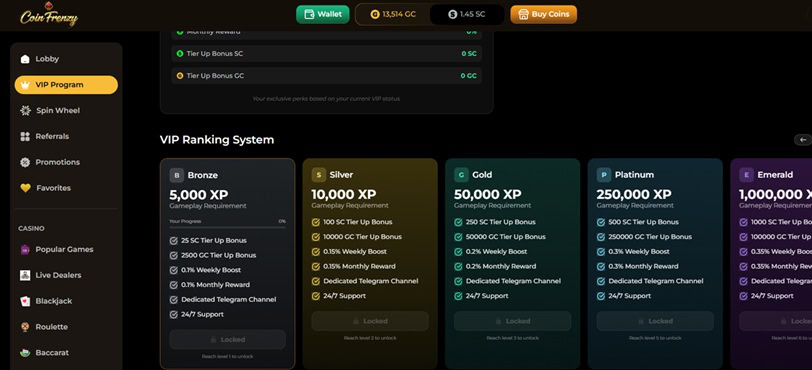Open Spin Wheel
812x370 pixels.
pyautogui.click(x=66, y=111)
